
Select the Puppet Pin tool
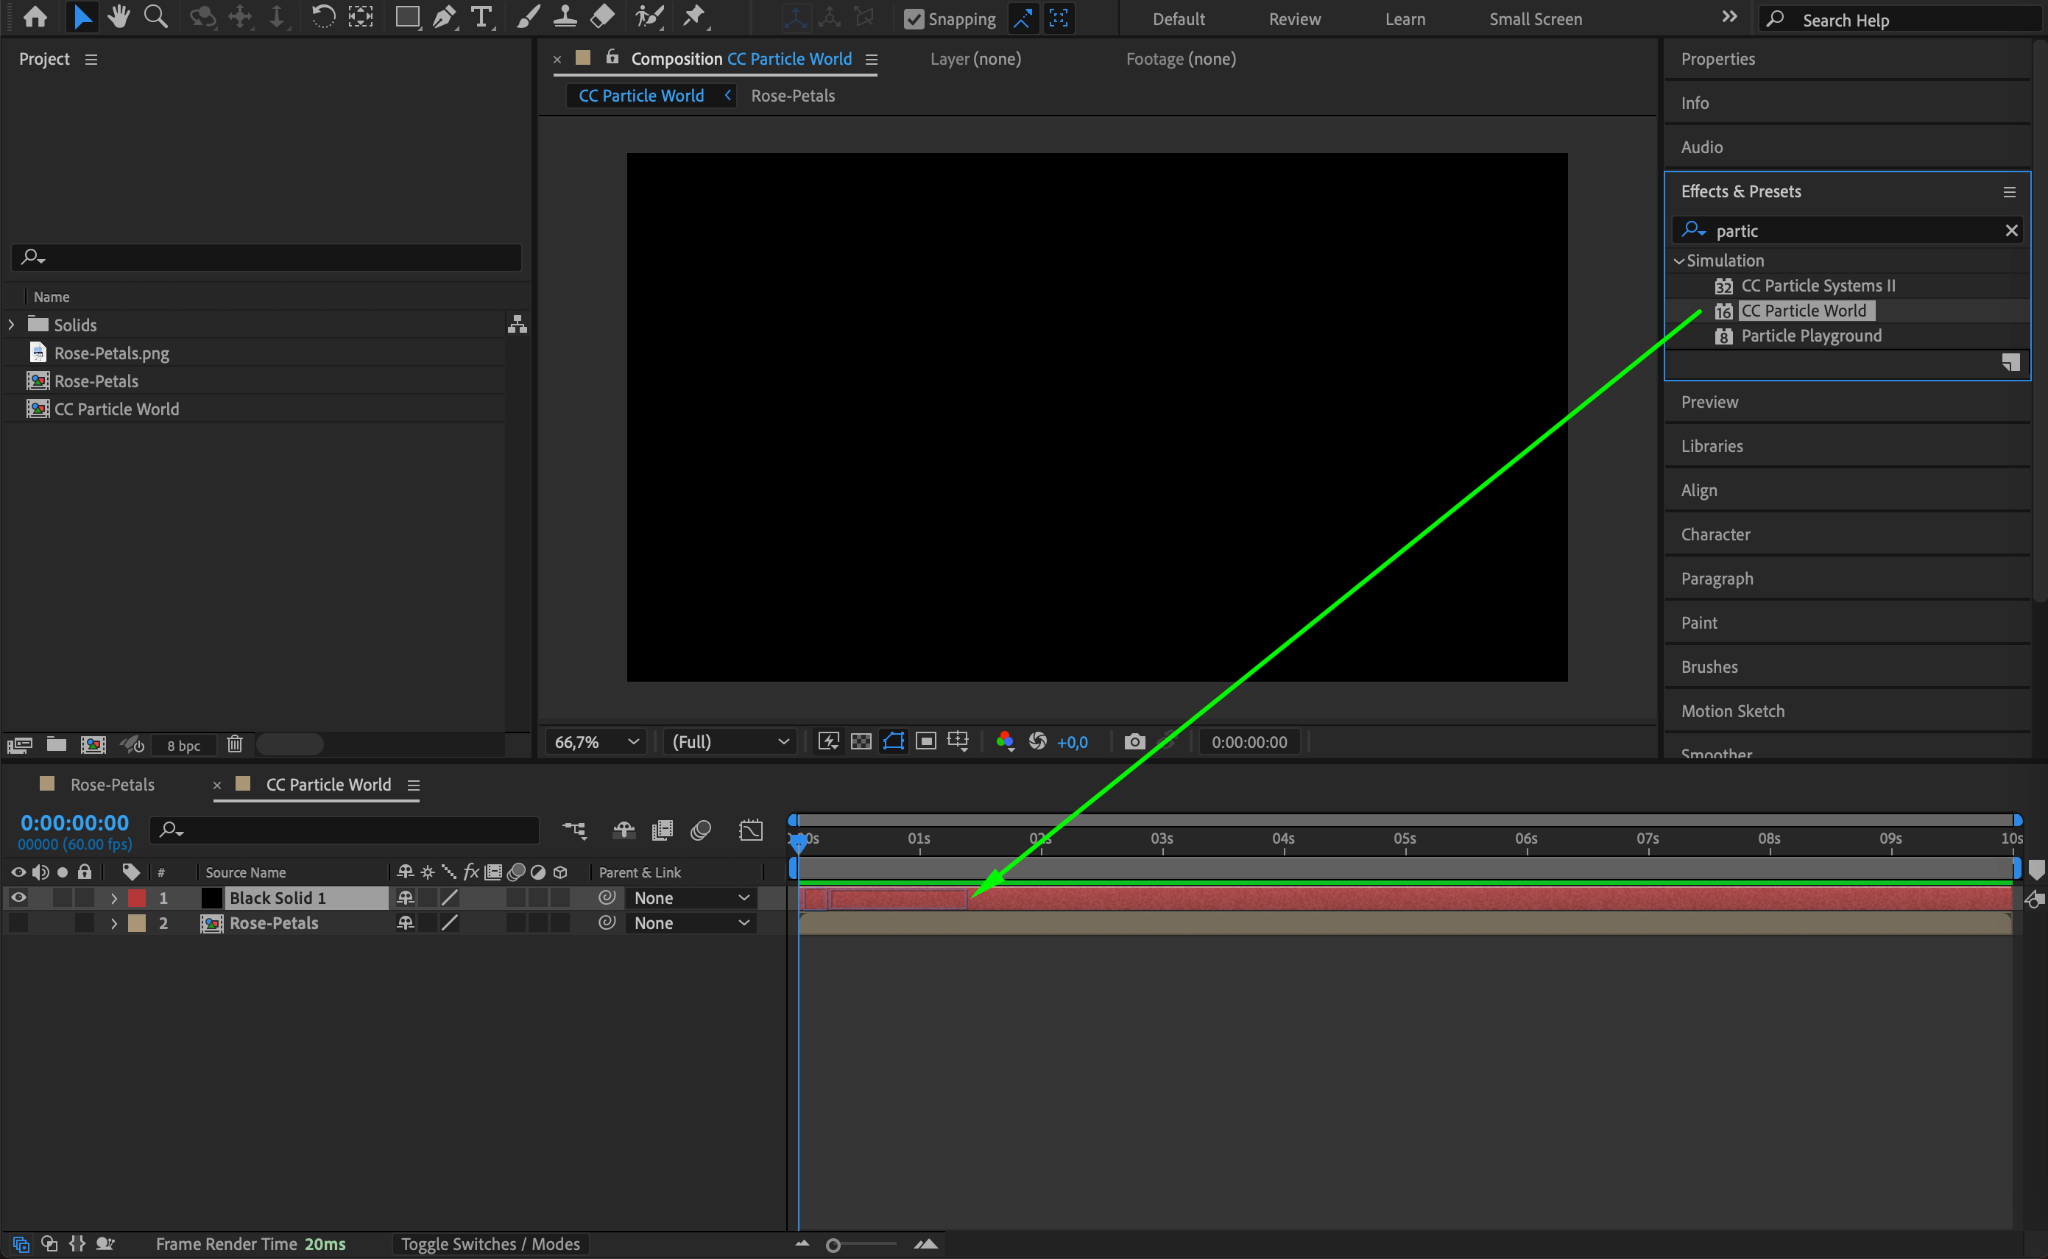tap(693, 17)
